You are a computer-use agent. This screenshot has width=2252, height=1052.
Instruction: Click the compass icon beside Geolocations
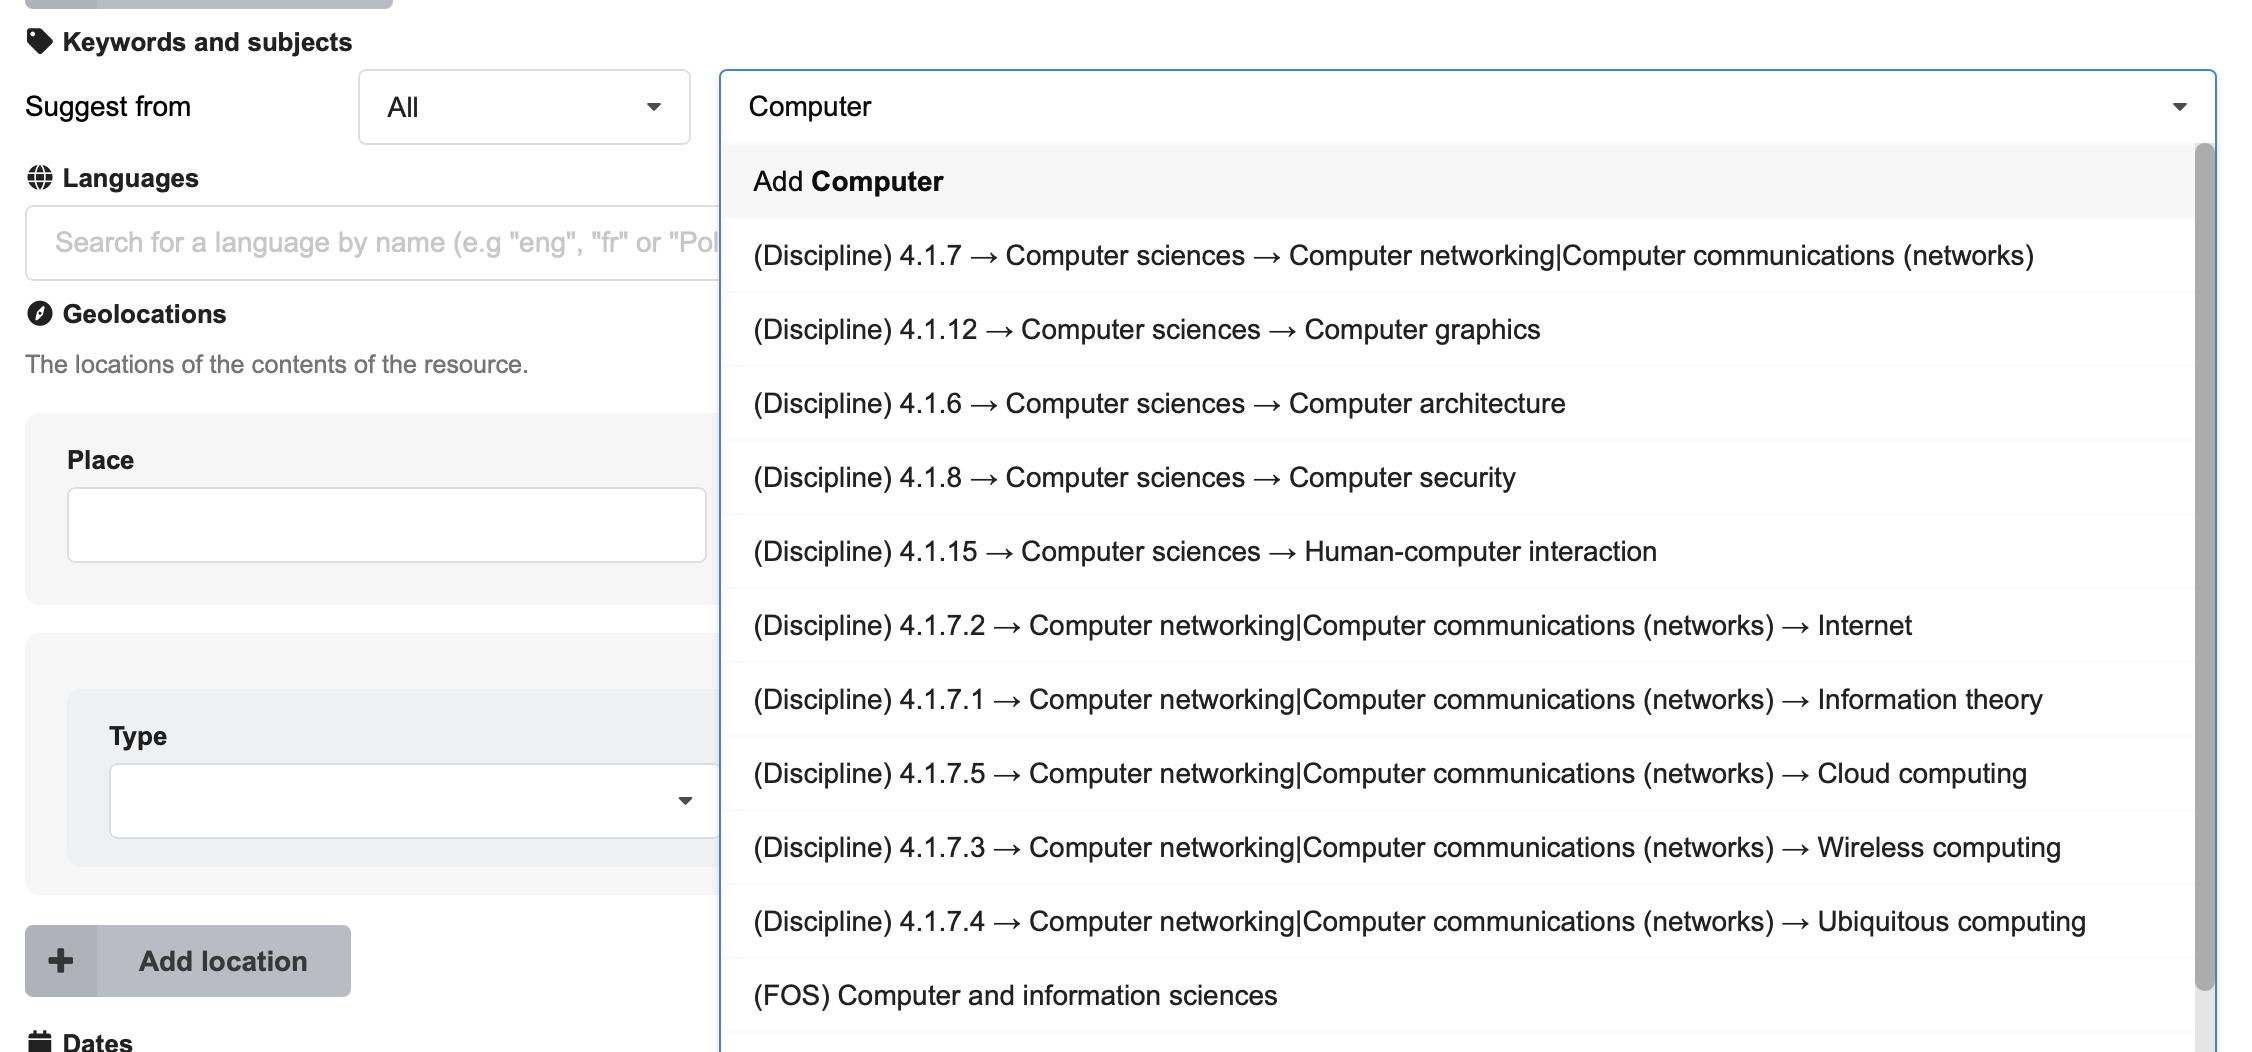pos(40,313)
